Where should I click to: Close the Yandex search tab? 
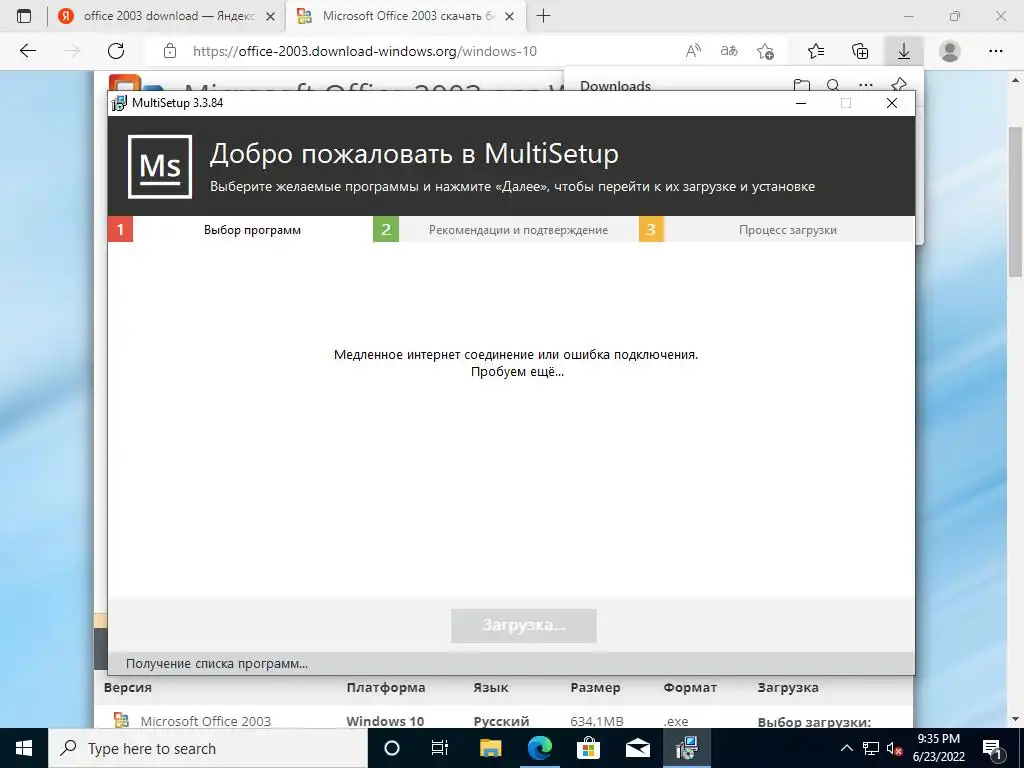(270, 17)
